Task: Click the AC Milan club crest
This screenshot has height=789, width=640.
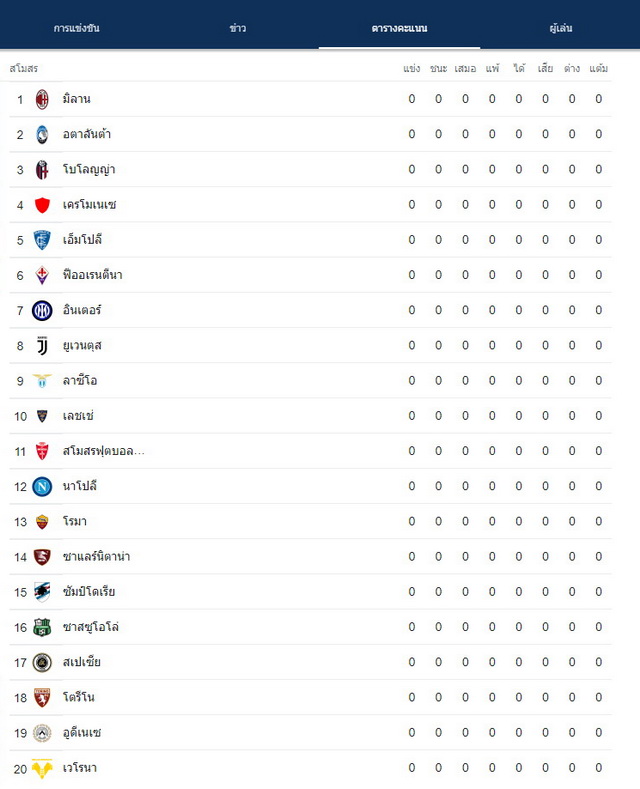Action: pos(42,99)
